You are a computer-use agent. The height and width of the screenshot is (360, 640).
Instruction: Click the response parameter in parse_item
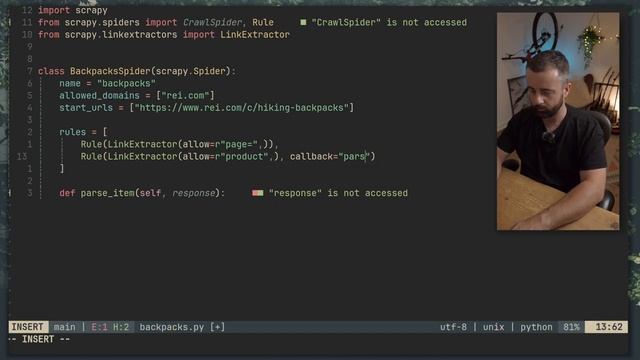[x=193, y=193]
